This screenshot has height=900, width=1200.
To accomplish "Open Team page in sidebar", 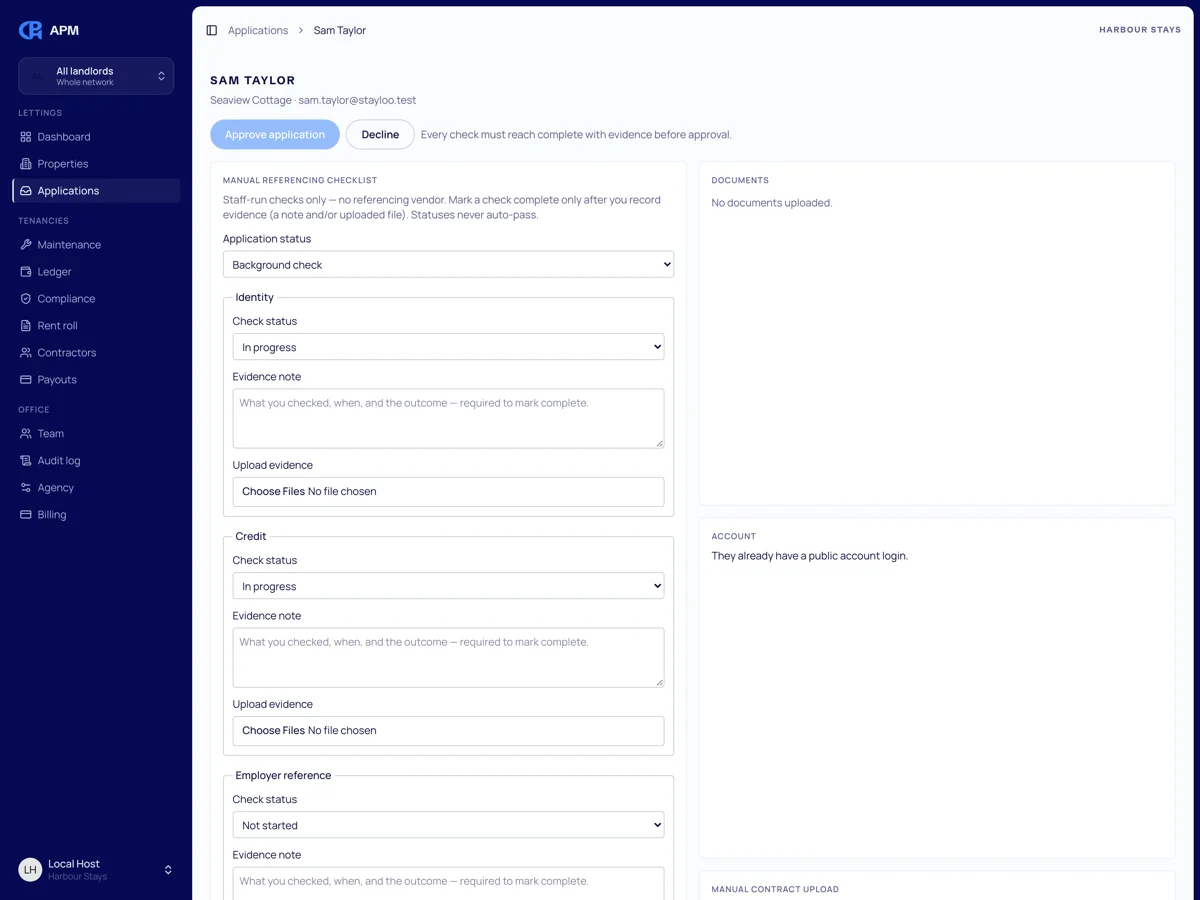I will 96,434.
